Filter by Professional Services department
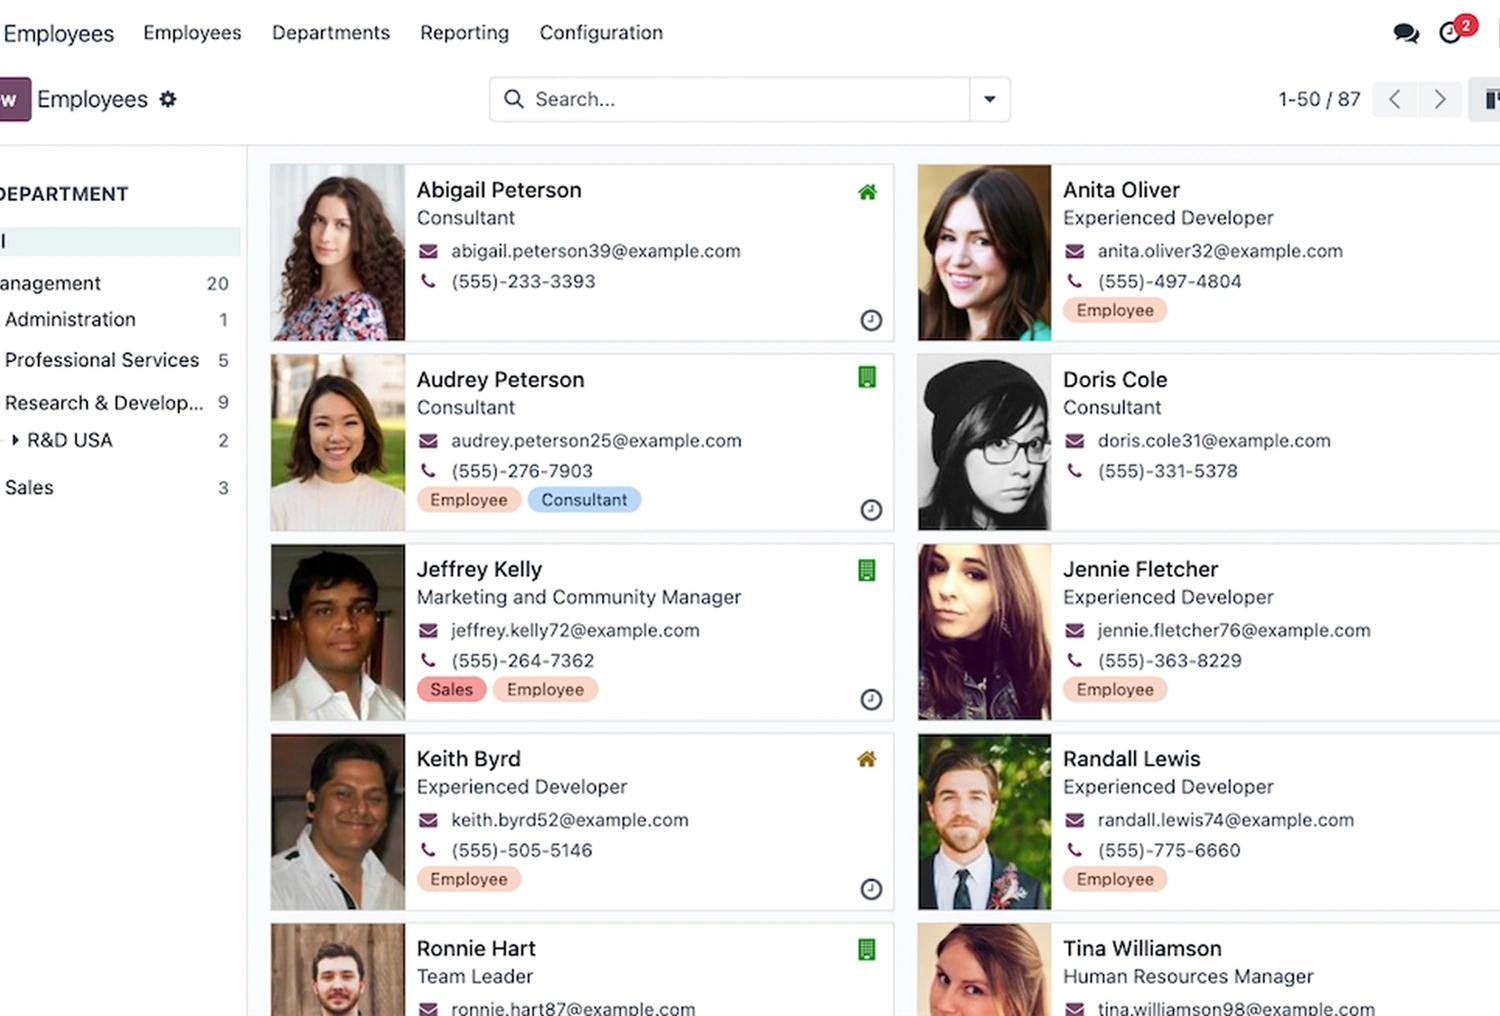 [x=102, y=360]
